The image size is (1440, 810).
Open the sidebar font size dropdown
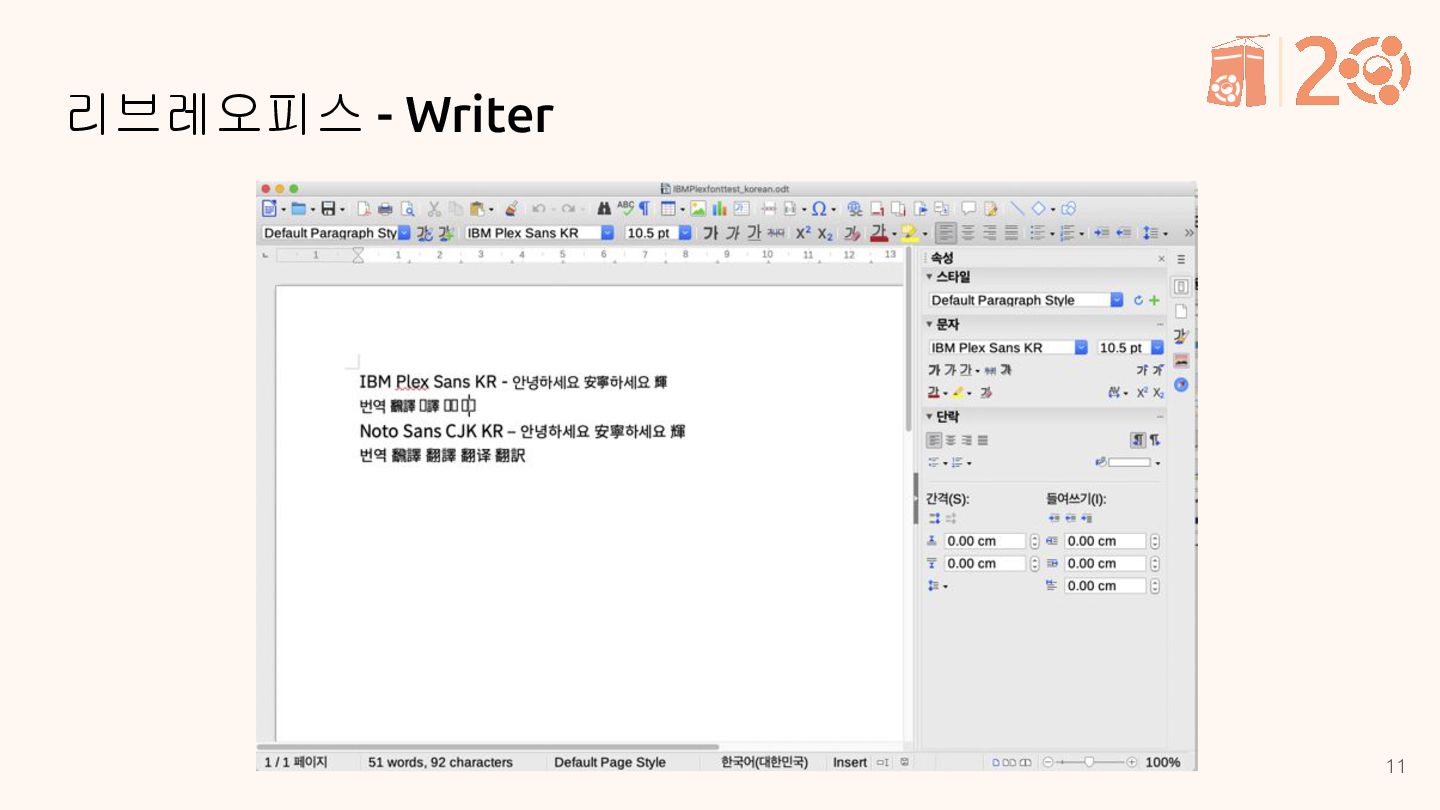click(1157, 347)
